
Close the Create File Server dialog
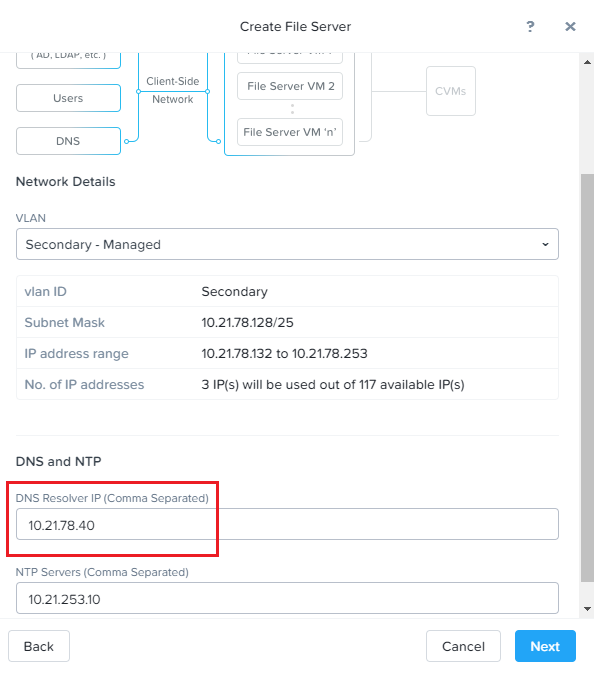coord(570,27)
